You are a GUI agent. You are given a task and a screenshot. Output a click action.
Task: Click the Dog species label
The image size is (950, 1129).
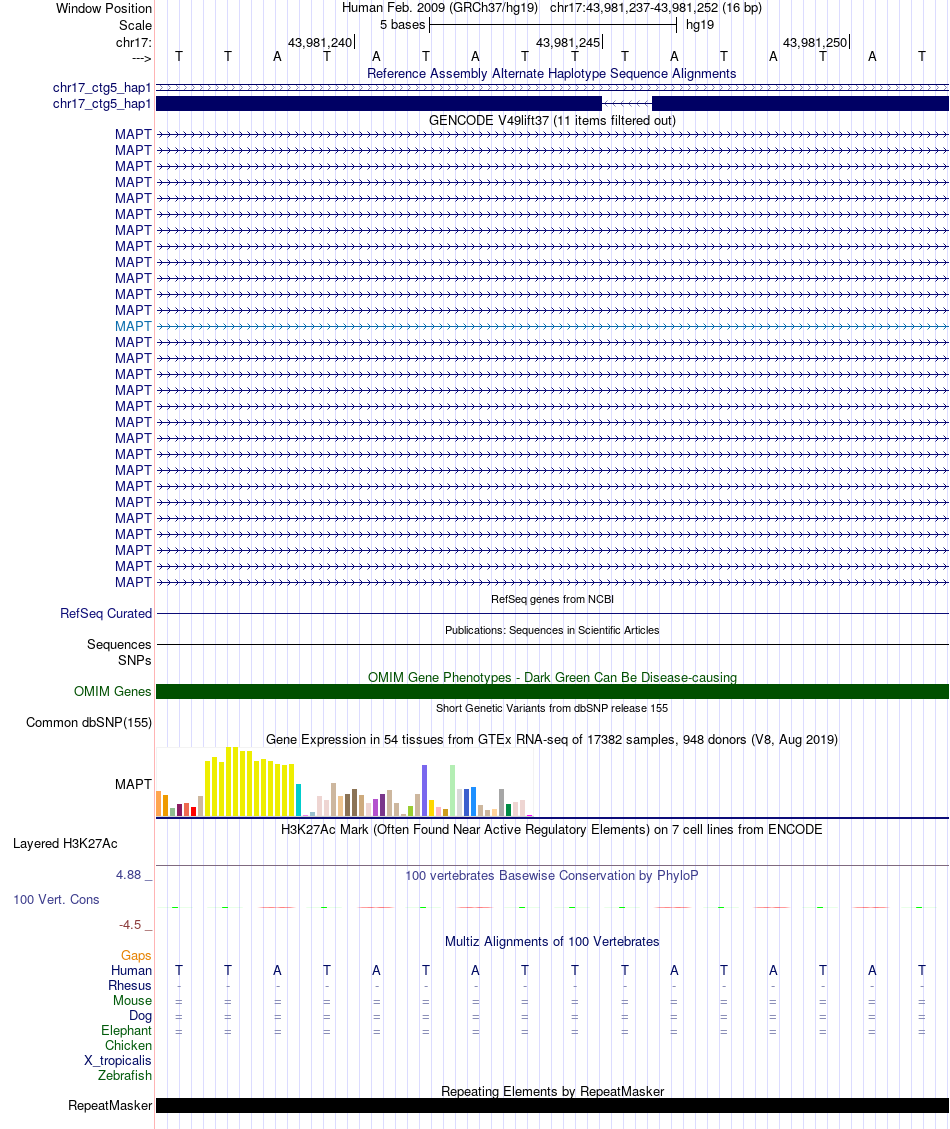(140, 1016)
